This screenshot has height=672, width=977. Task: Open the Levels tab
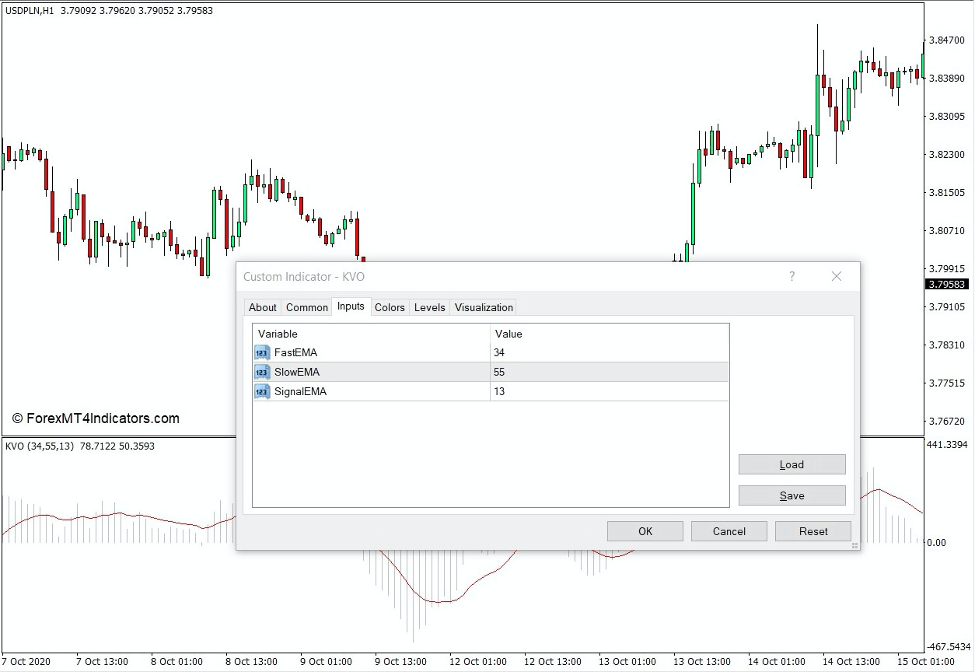(429, 307)
